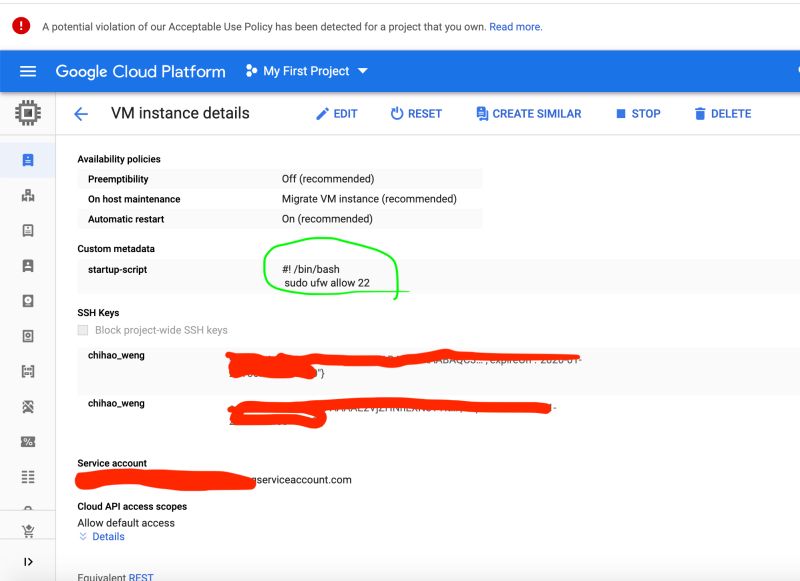Open the Metadata list icon in sidebar
This screenshot has width=800, height=581.
27,478
